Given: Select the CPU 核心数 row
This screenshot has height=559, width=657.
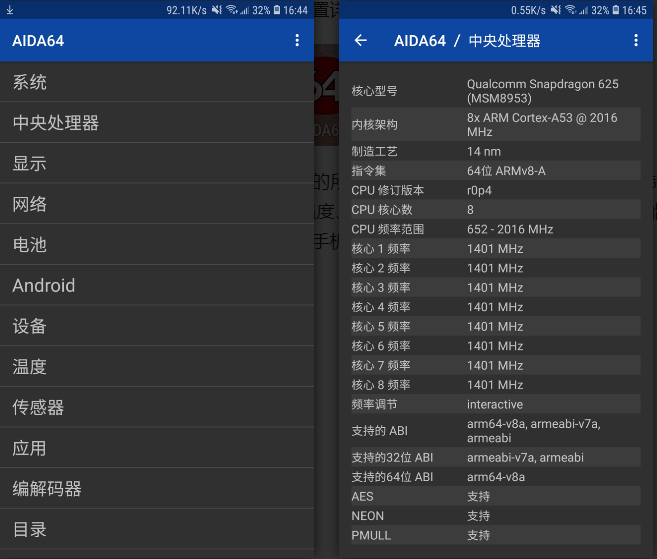Looking at the screenshot, I should tap(496, 210).
